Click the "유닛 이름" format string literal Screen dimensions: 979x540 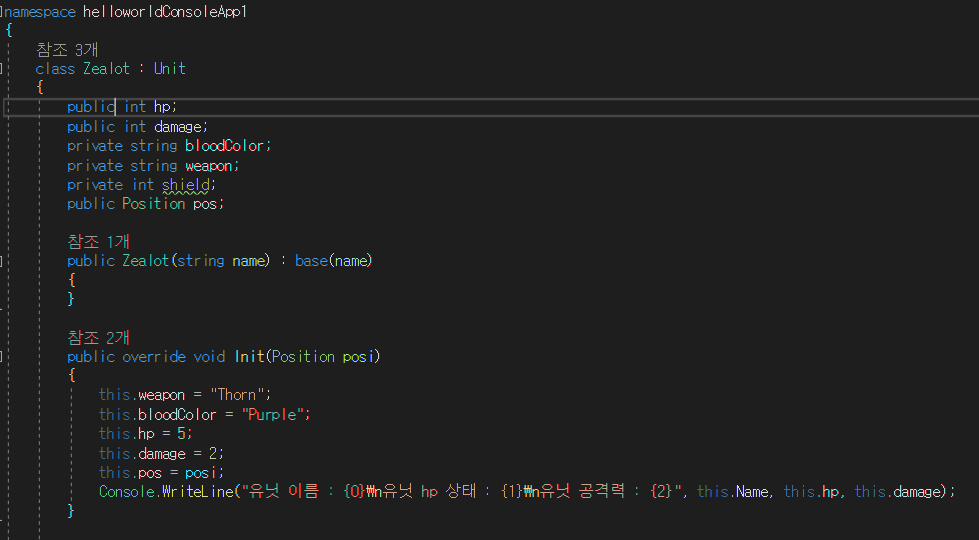461,492
